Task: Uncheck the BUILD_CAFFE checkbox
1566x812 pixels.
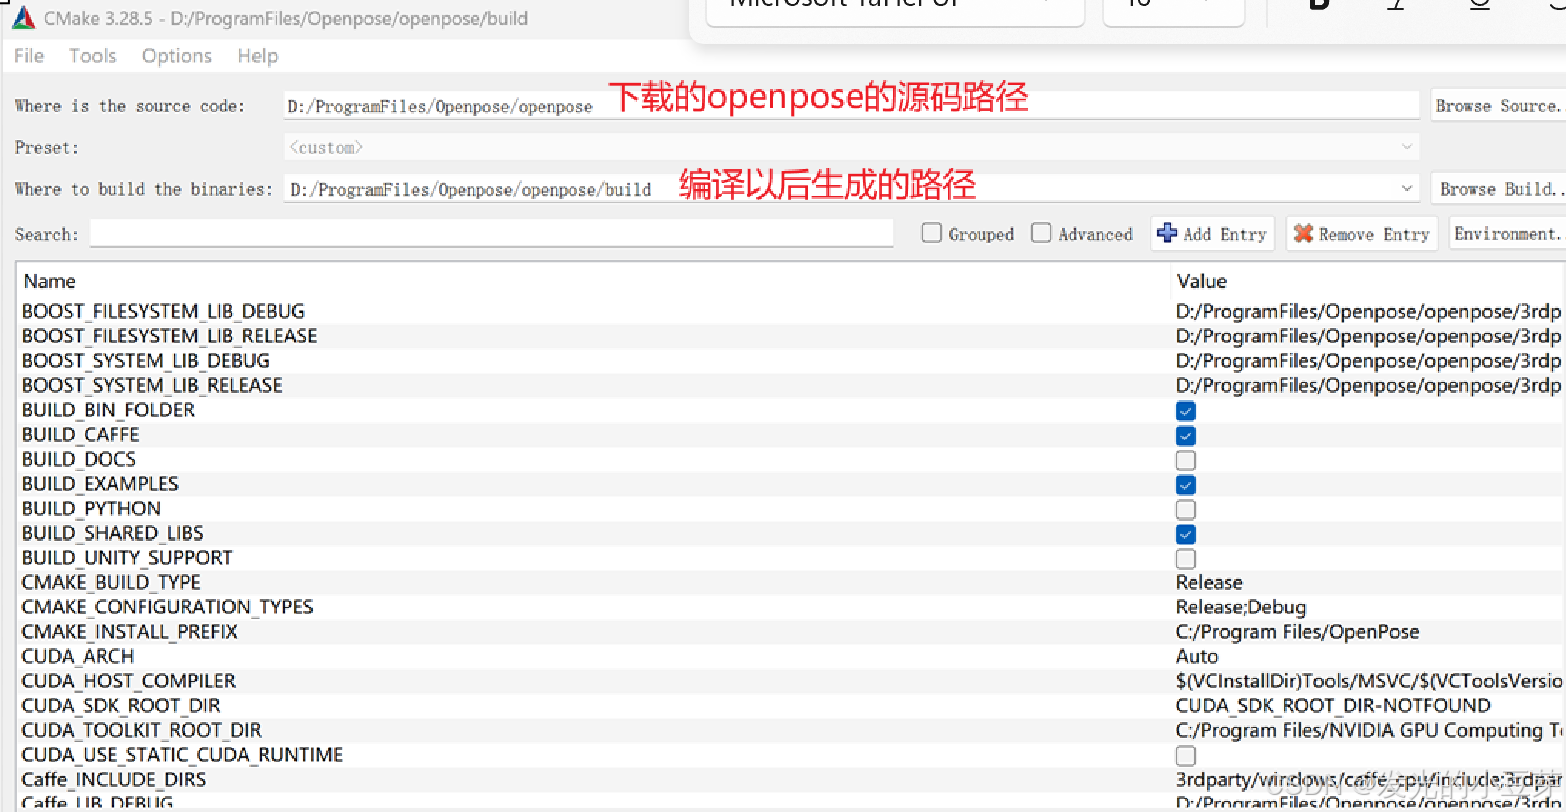Action: 1186,436
